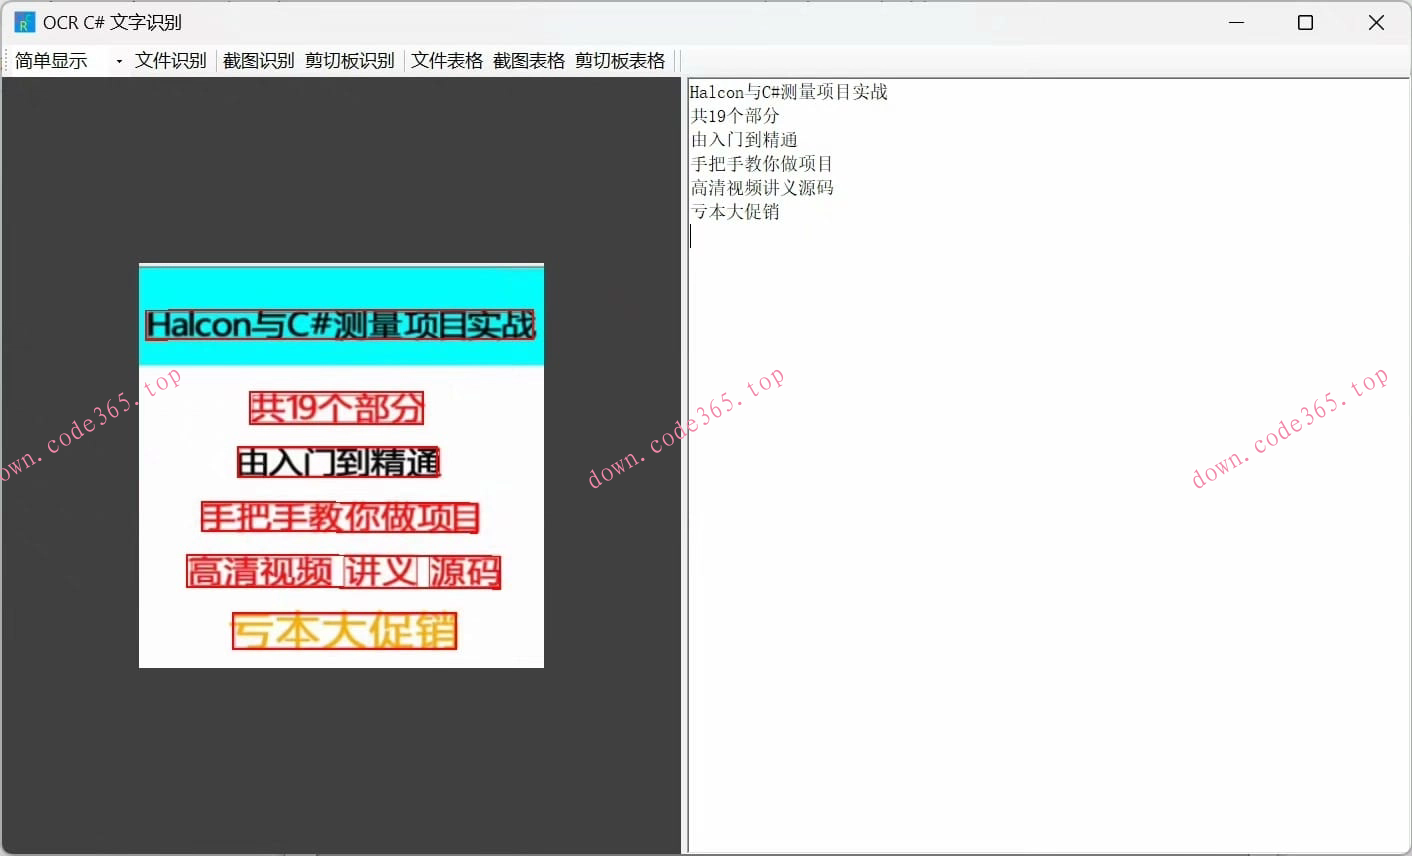Click result line '亏本大促销' in output pane

(735, 211)
